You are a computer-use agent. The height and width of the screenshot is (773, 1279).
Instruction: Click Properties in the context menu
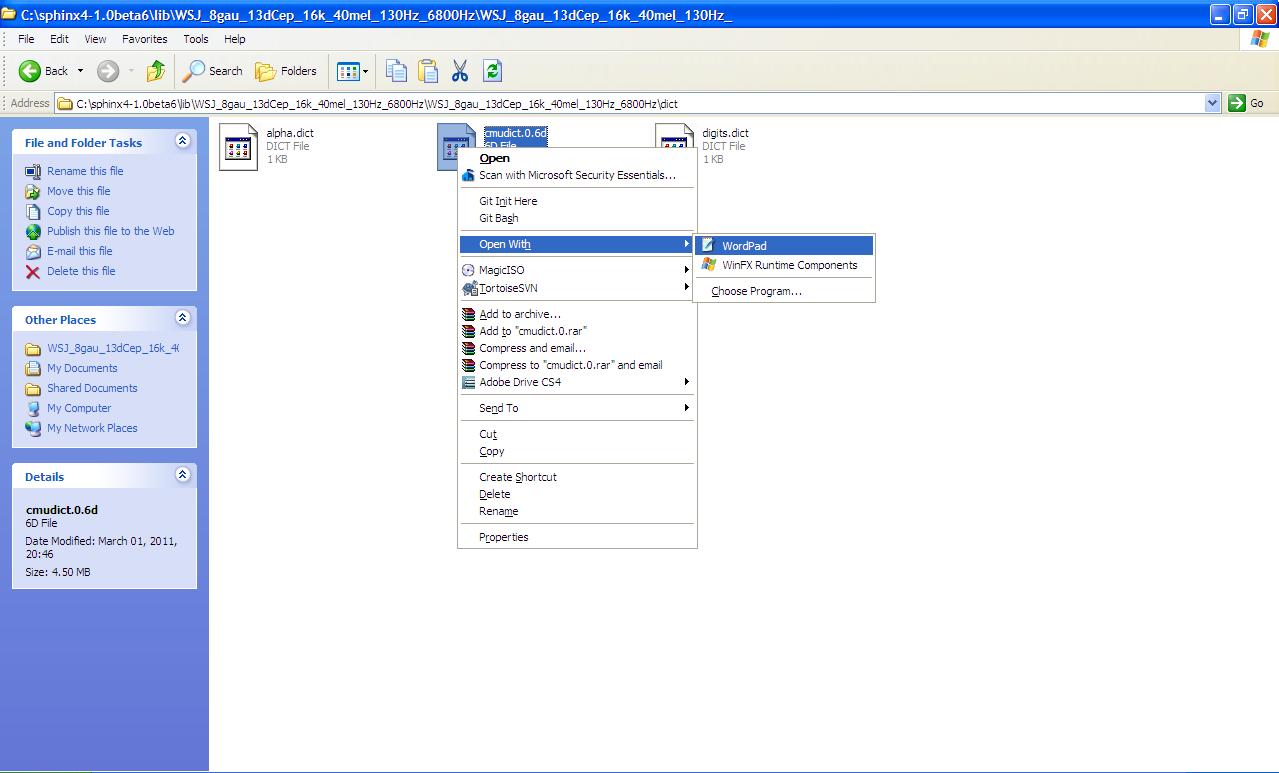coord(577,537)
